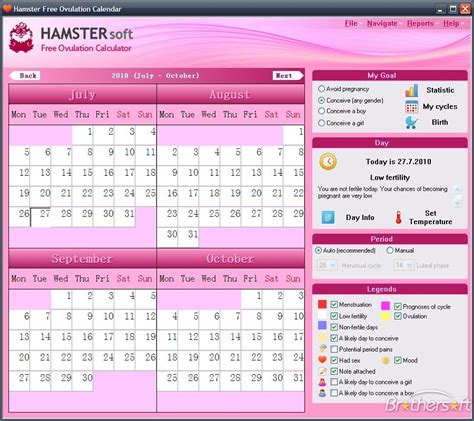Open the Luteal phase length dropdown
Viewport: 474px width, 421px height.
[x=404, y=265]
